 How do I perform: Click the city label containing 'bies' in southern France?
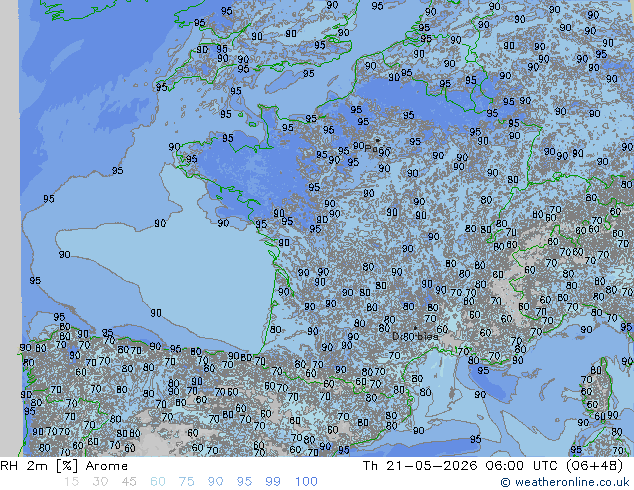coord(415,336)
